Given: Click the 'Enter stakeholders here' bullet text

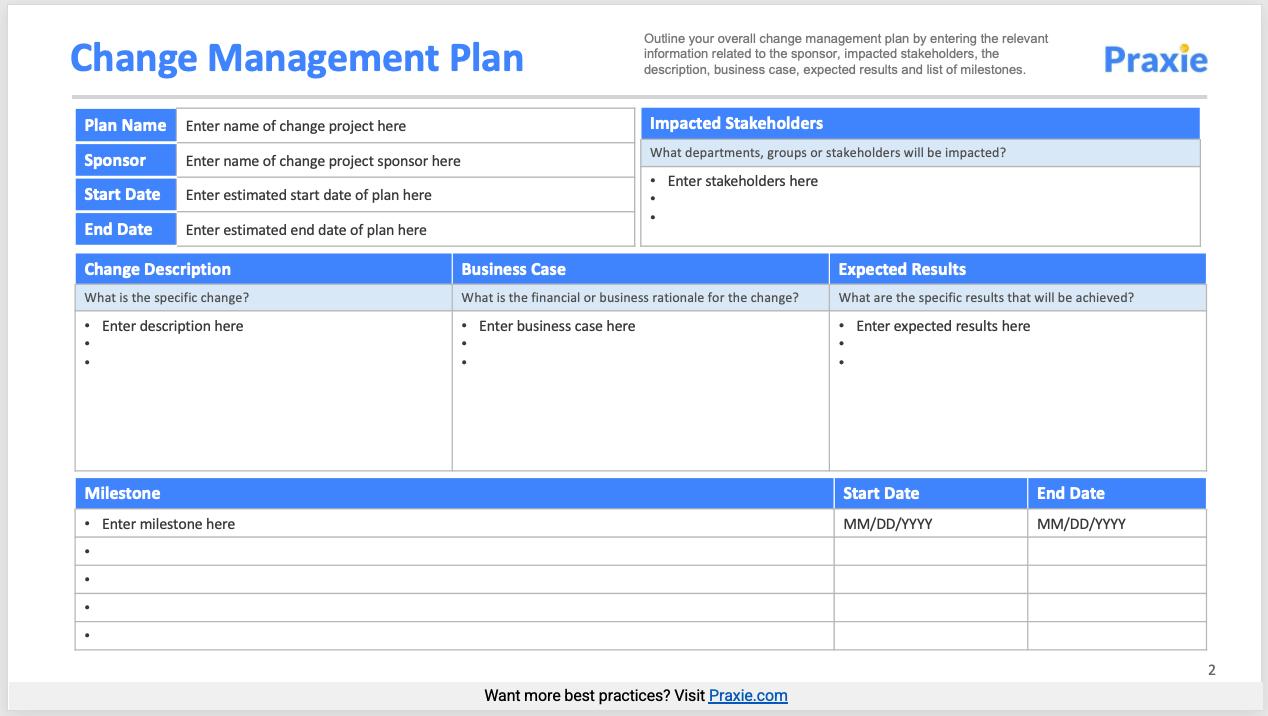Looking at the screenshot, I should pyautogui.click(x=742, y=181).
